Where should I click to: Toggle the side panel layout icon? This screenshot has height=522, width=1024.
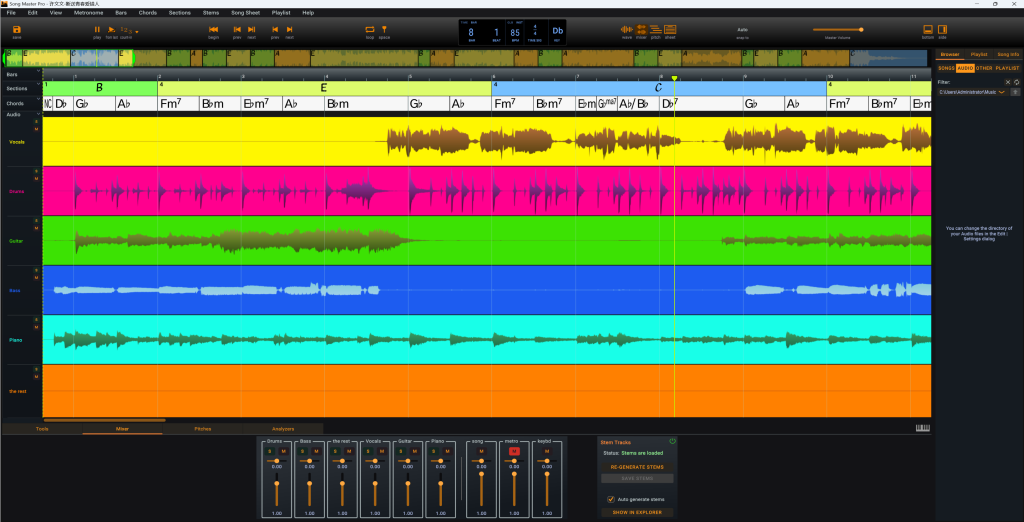[x=942, y=31]
